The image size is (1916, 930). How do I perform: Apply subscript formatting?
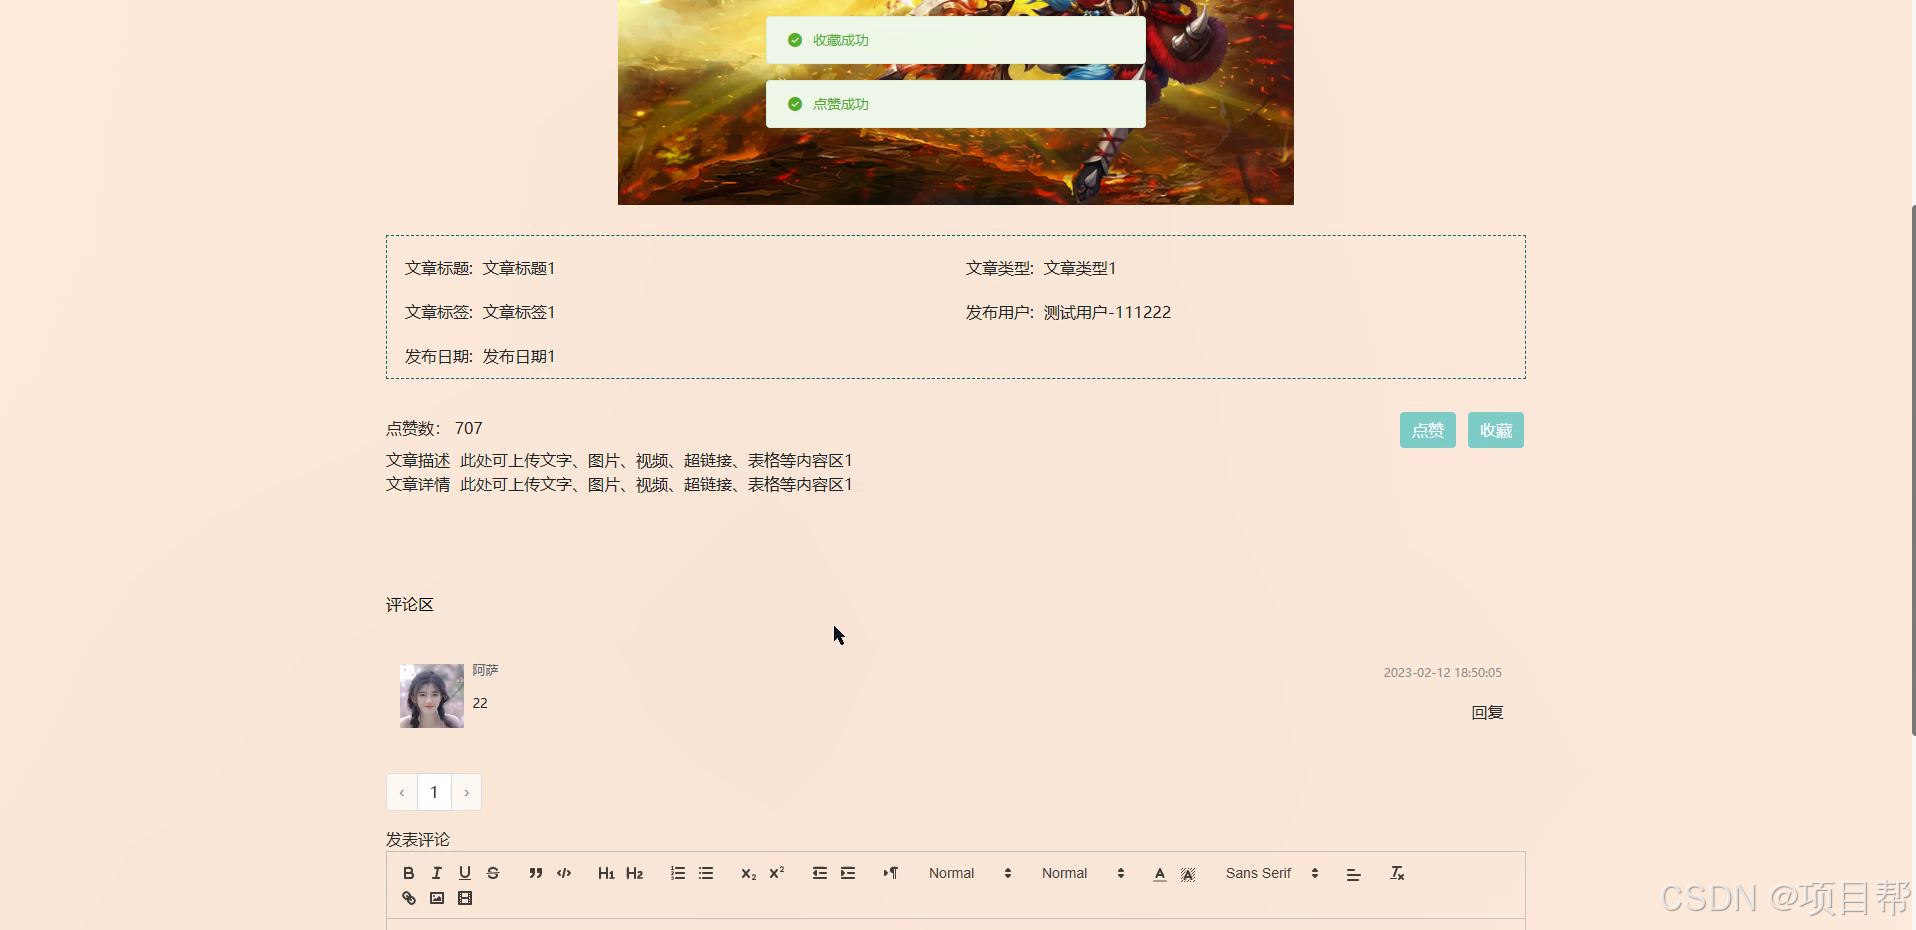click(x=748, y=873)
